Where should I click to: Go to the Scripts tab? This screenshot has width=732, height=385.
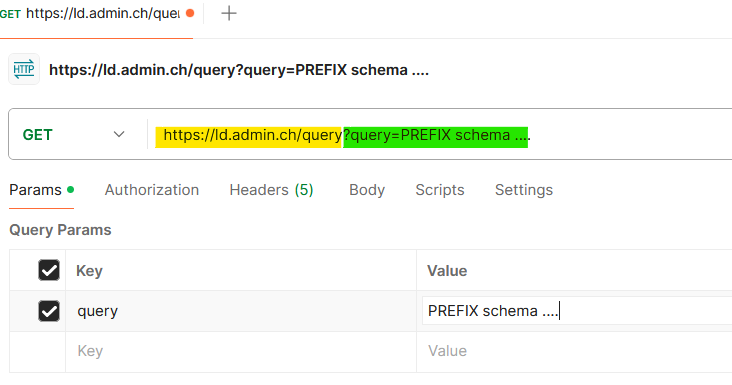tap(440, 190)
